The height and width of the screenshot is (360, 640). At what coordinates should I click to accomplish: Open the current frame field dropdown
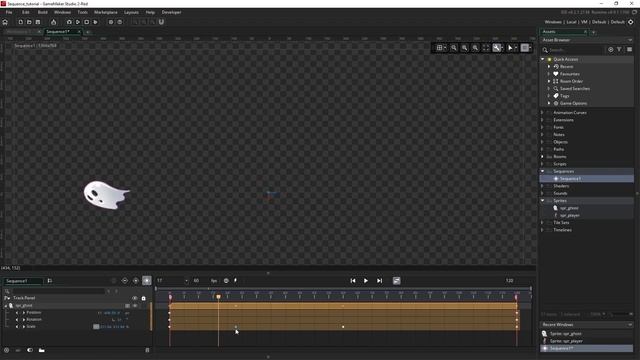[187, 281]
